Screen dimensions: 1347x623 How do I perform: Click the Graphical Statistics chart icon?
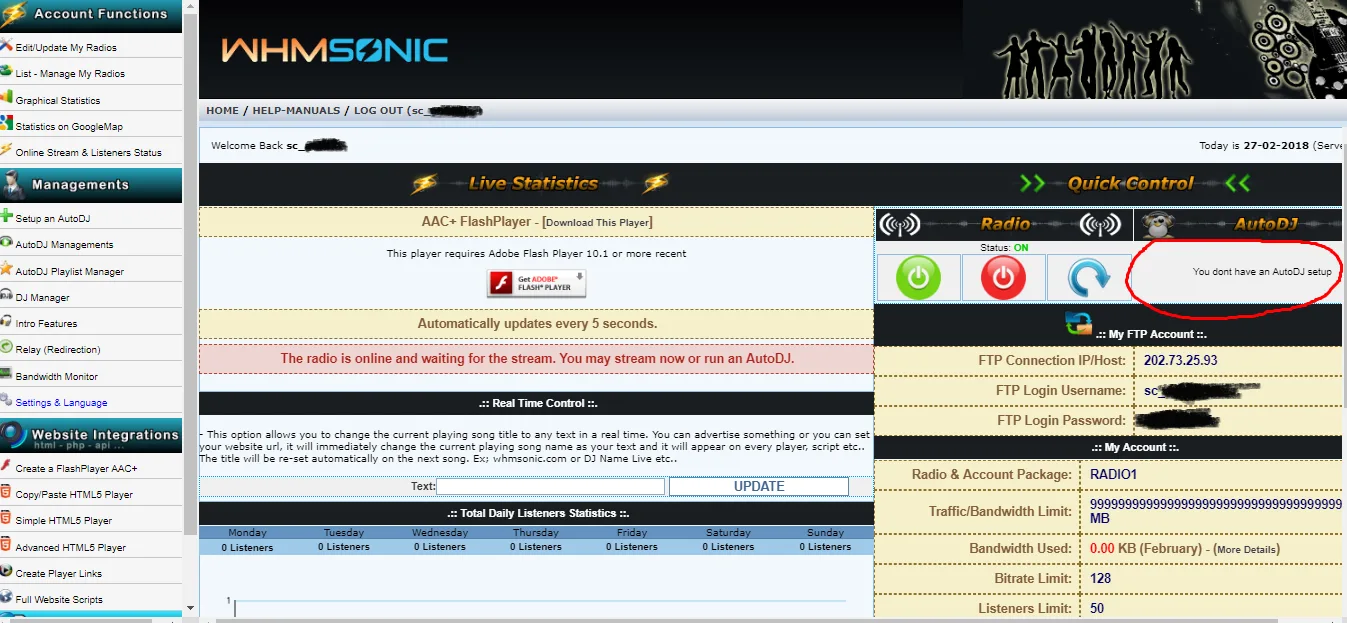[6, 99]
